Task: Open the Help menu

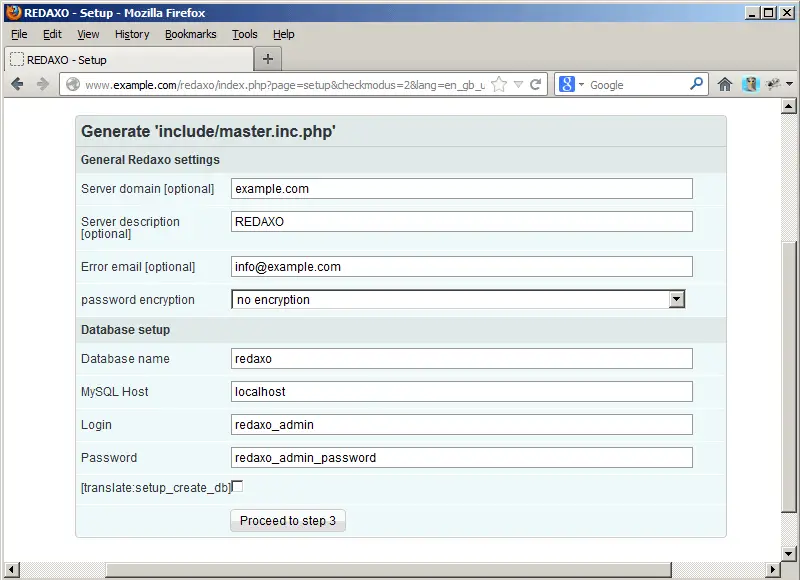Action: click(284, 34)
